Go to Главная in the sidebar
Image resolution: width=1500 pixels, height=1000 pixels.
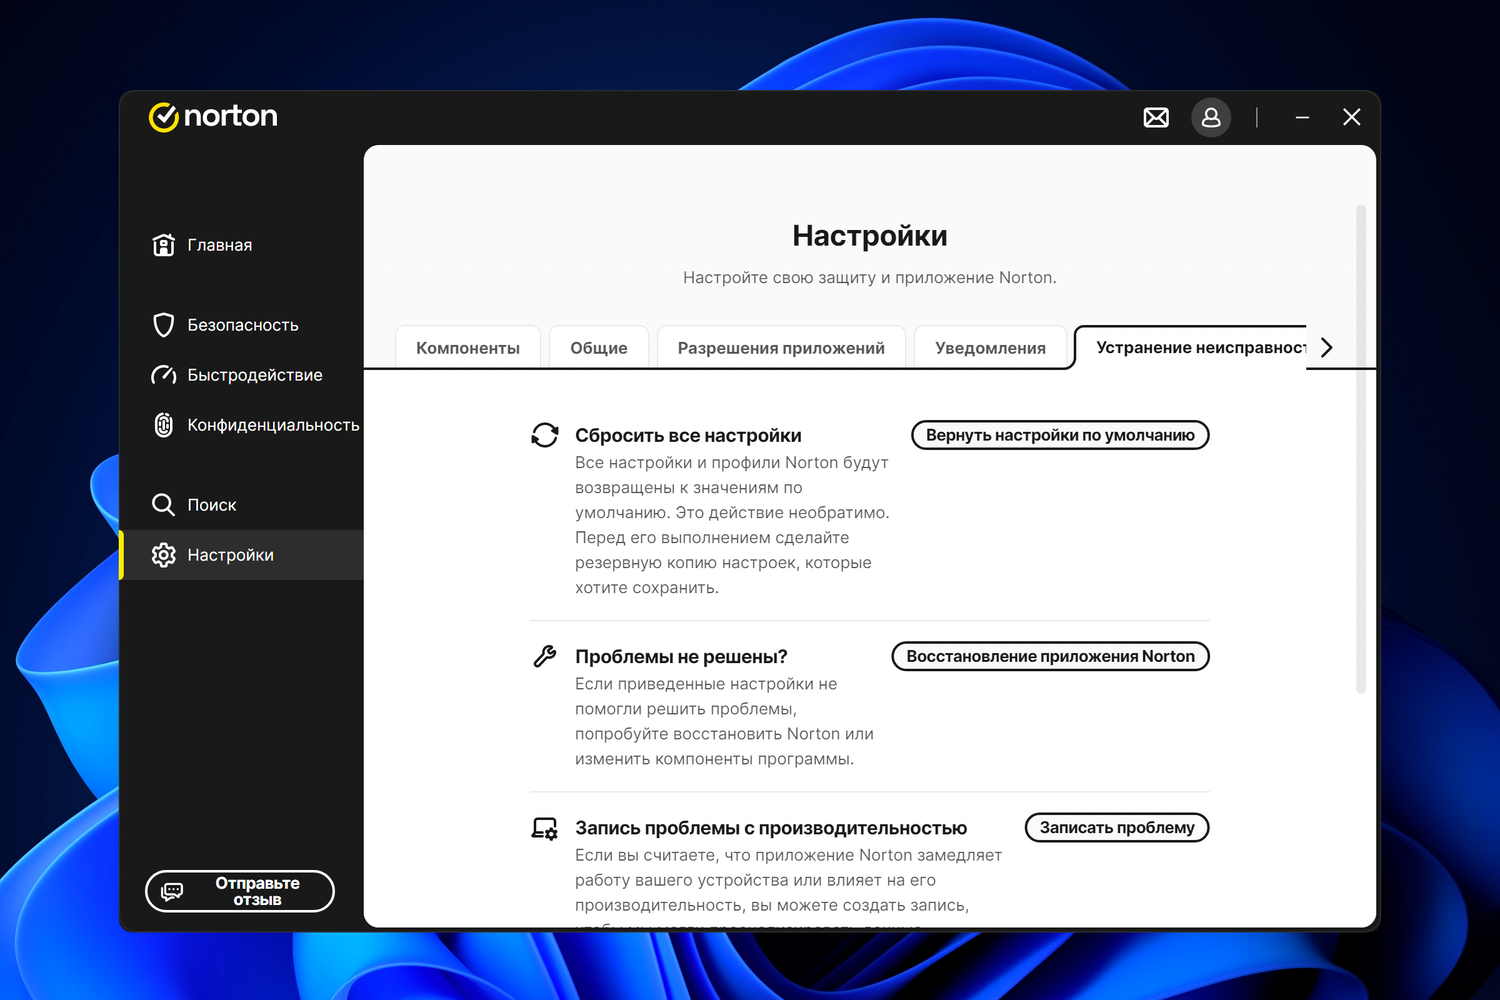(242, 245)
